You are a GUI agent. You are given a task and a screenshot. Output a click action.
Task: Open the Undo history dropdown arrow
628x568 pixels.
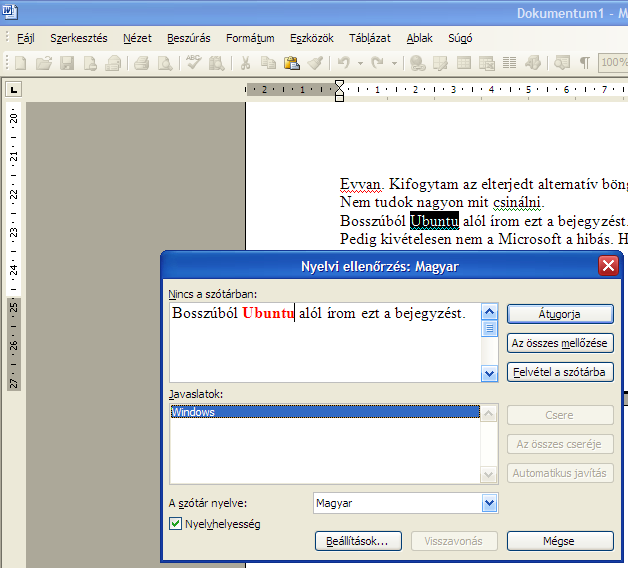pos(360,63)
